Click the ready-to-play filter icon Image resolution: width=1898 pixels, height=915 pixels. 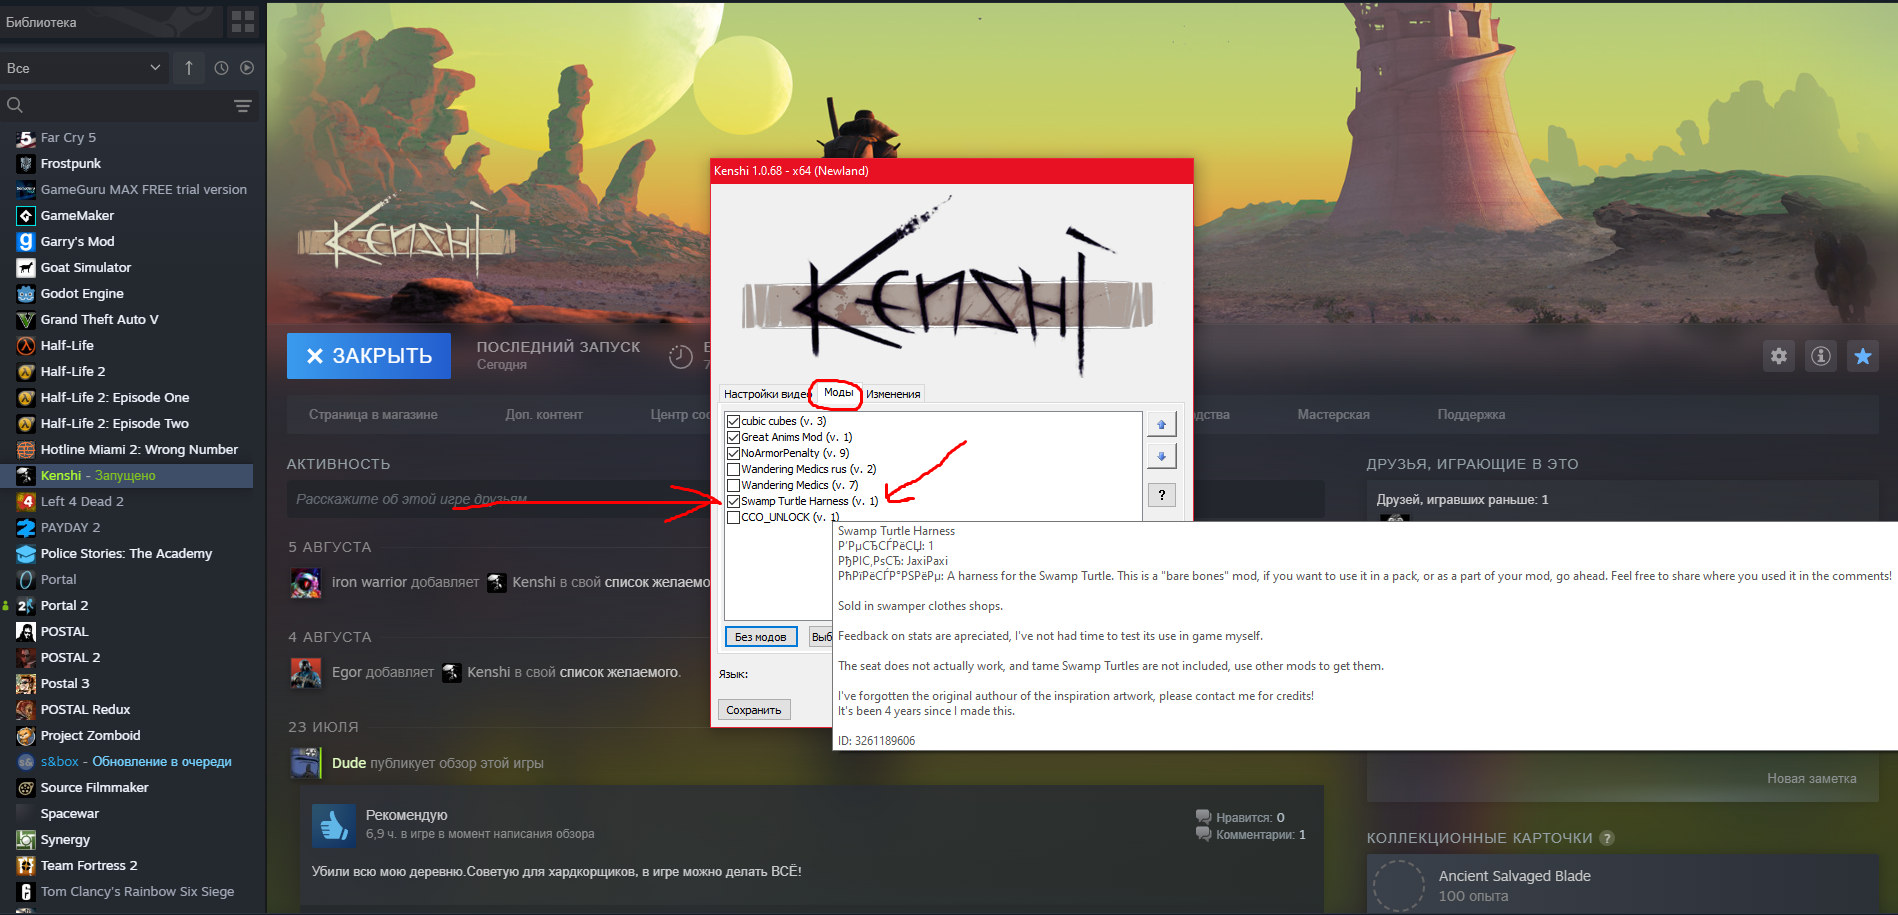tap(247, 68)
